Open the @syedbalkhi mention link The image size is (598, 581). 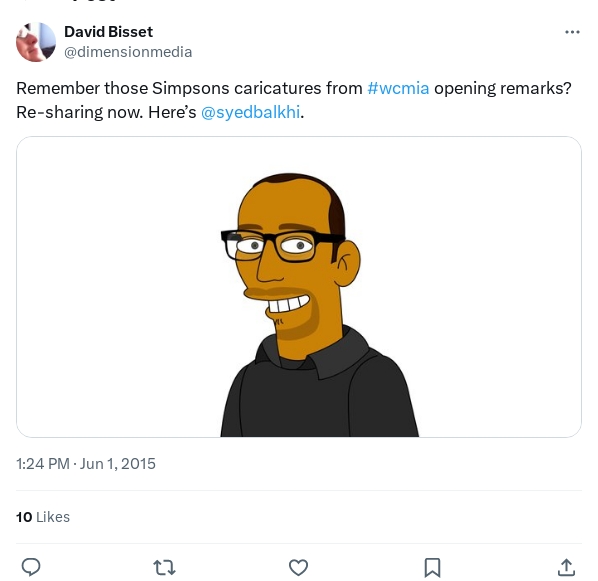(250, 112)
